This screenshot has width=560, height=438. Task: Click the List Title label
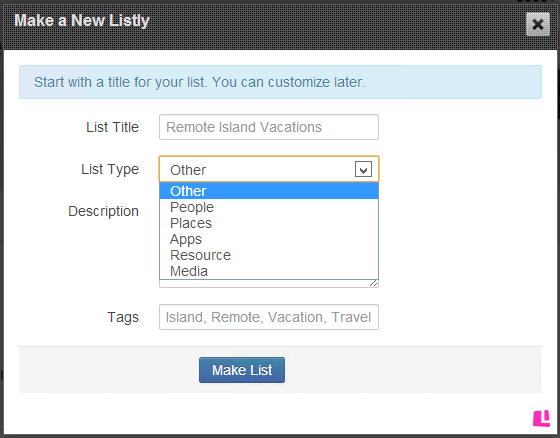click(112, 127)
